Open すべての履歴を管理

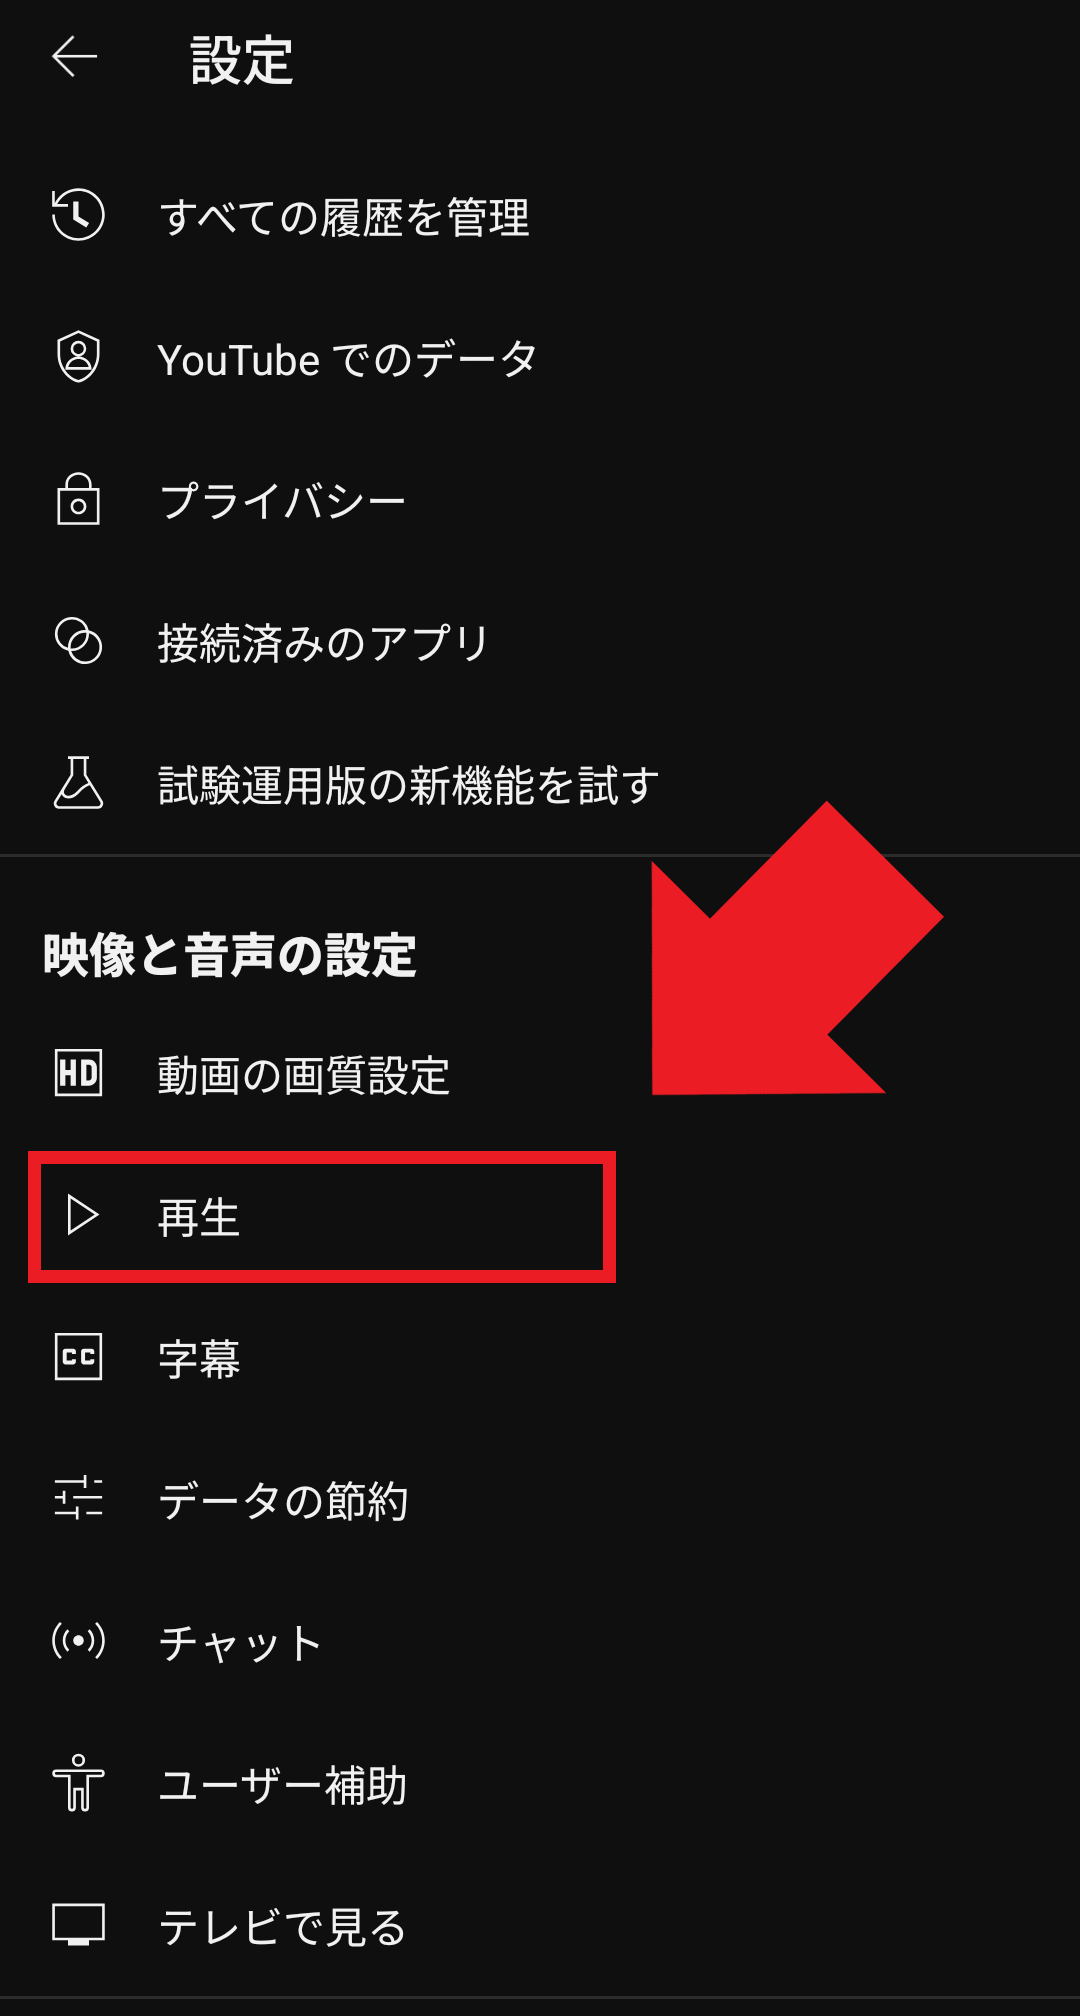tap(540, 216)
